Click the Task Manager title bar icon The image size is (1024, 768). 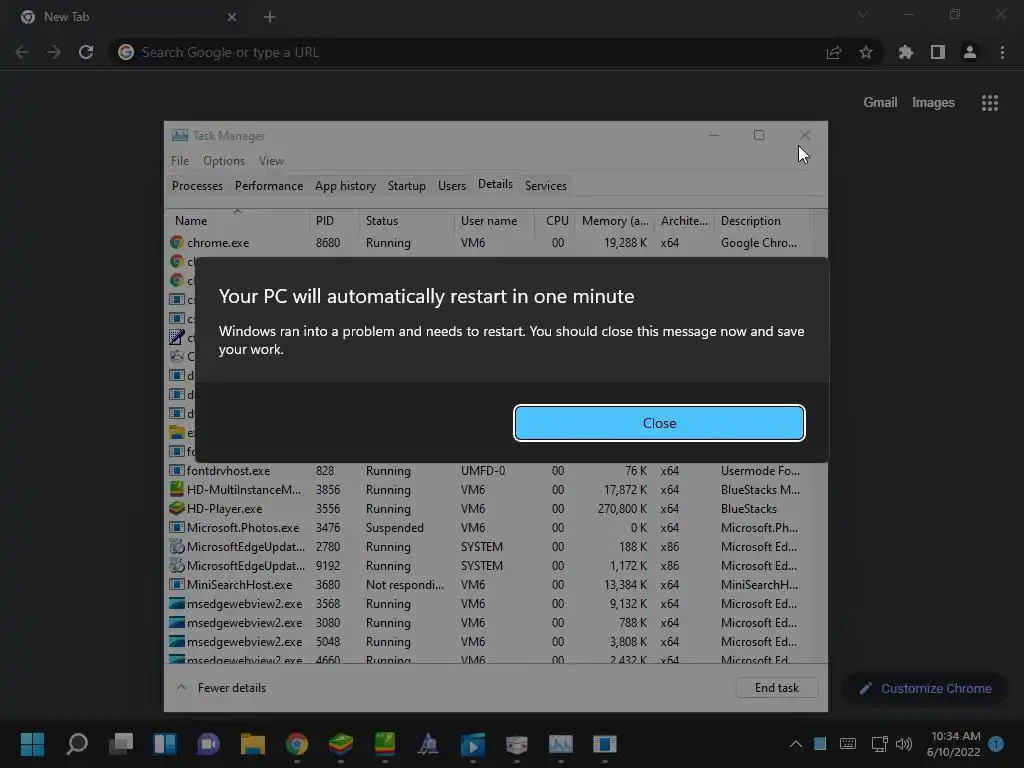pos(180,135)
